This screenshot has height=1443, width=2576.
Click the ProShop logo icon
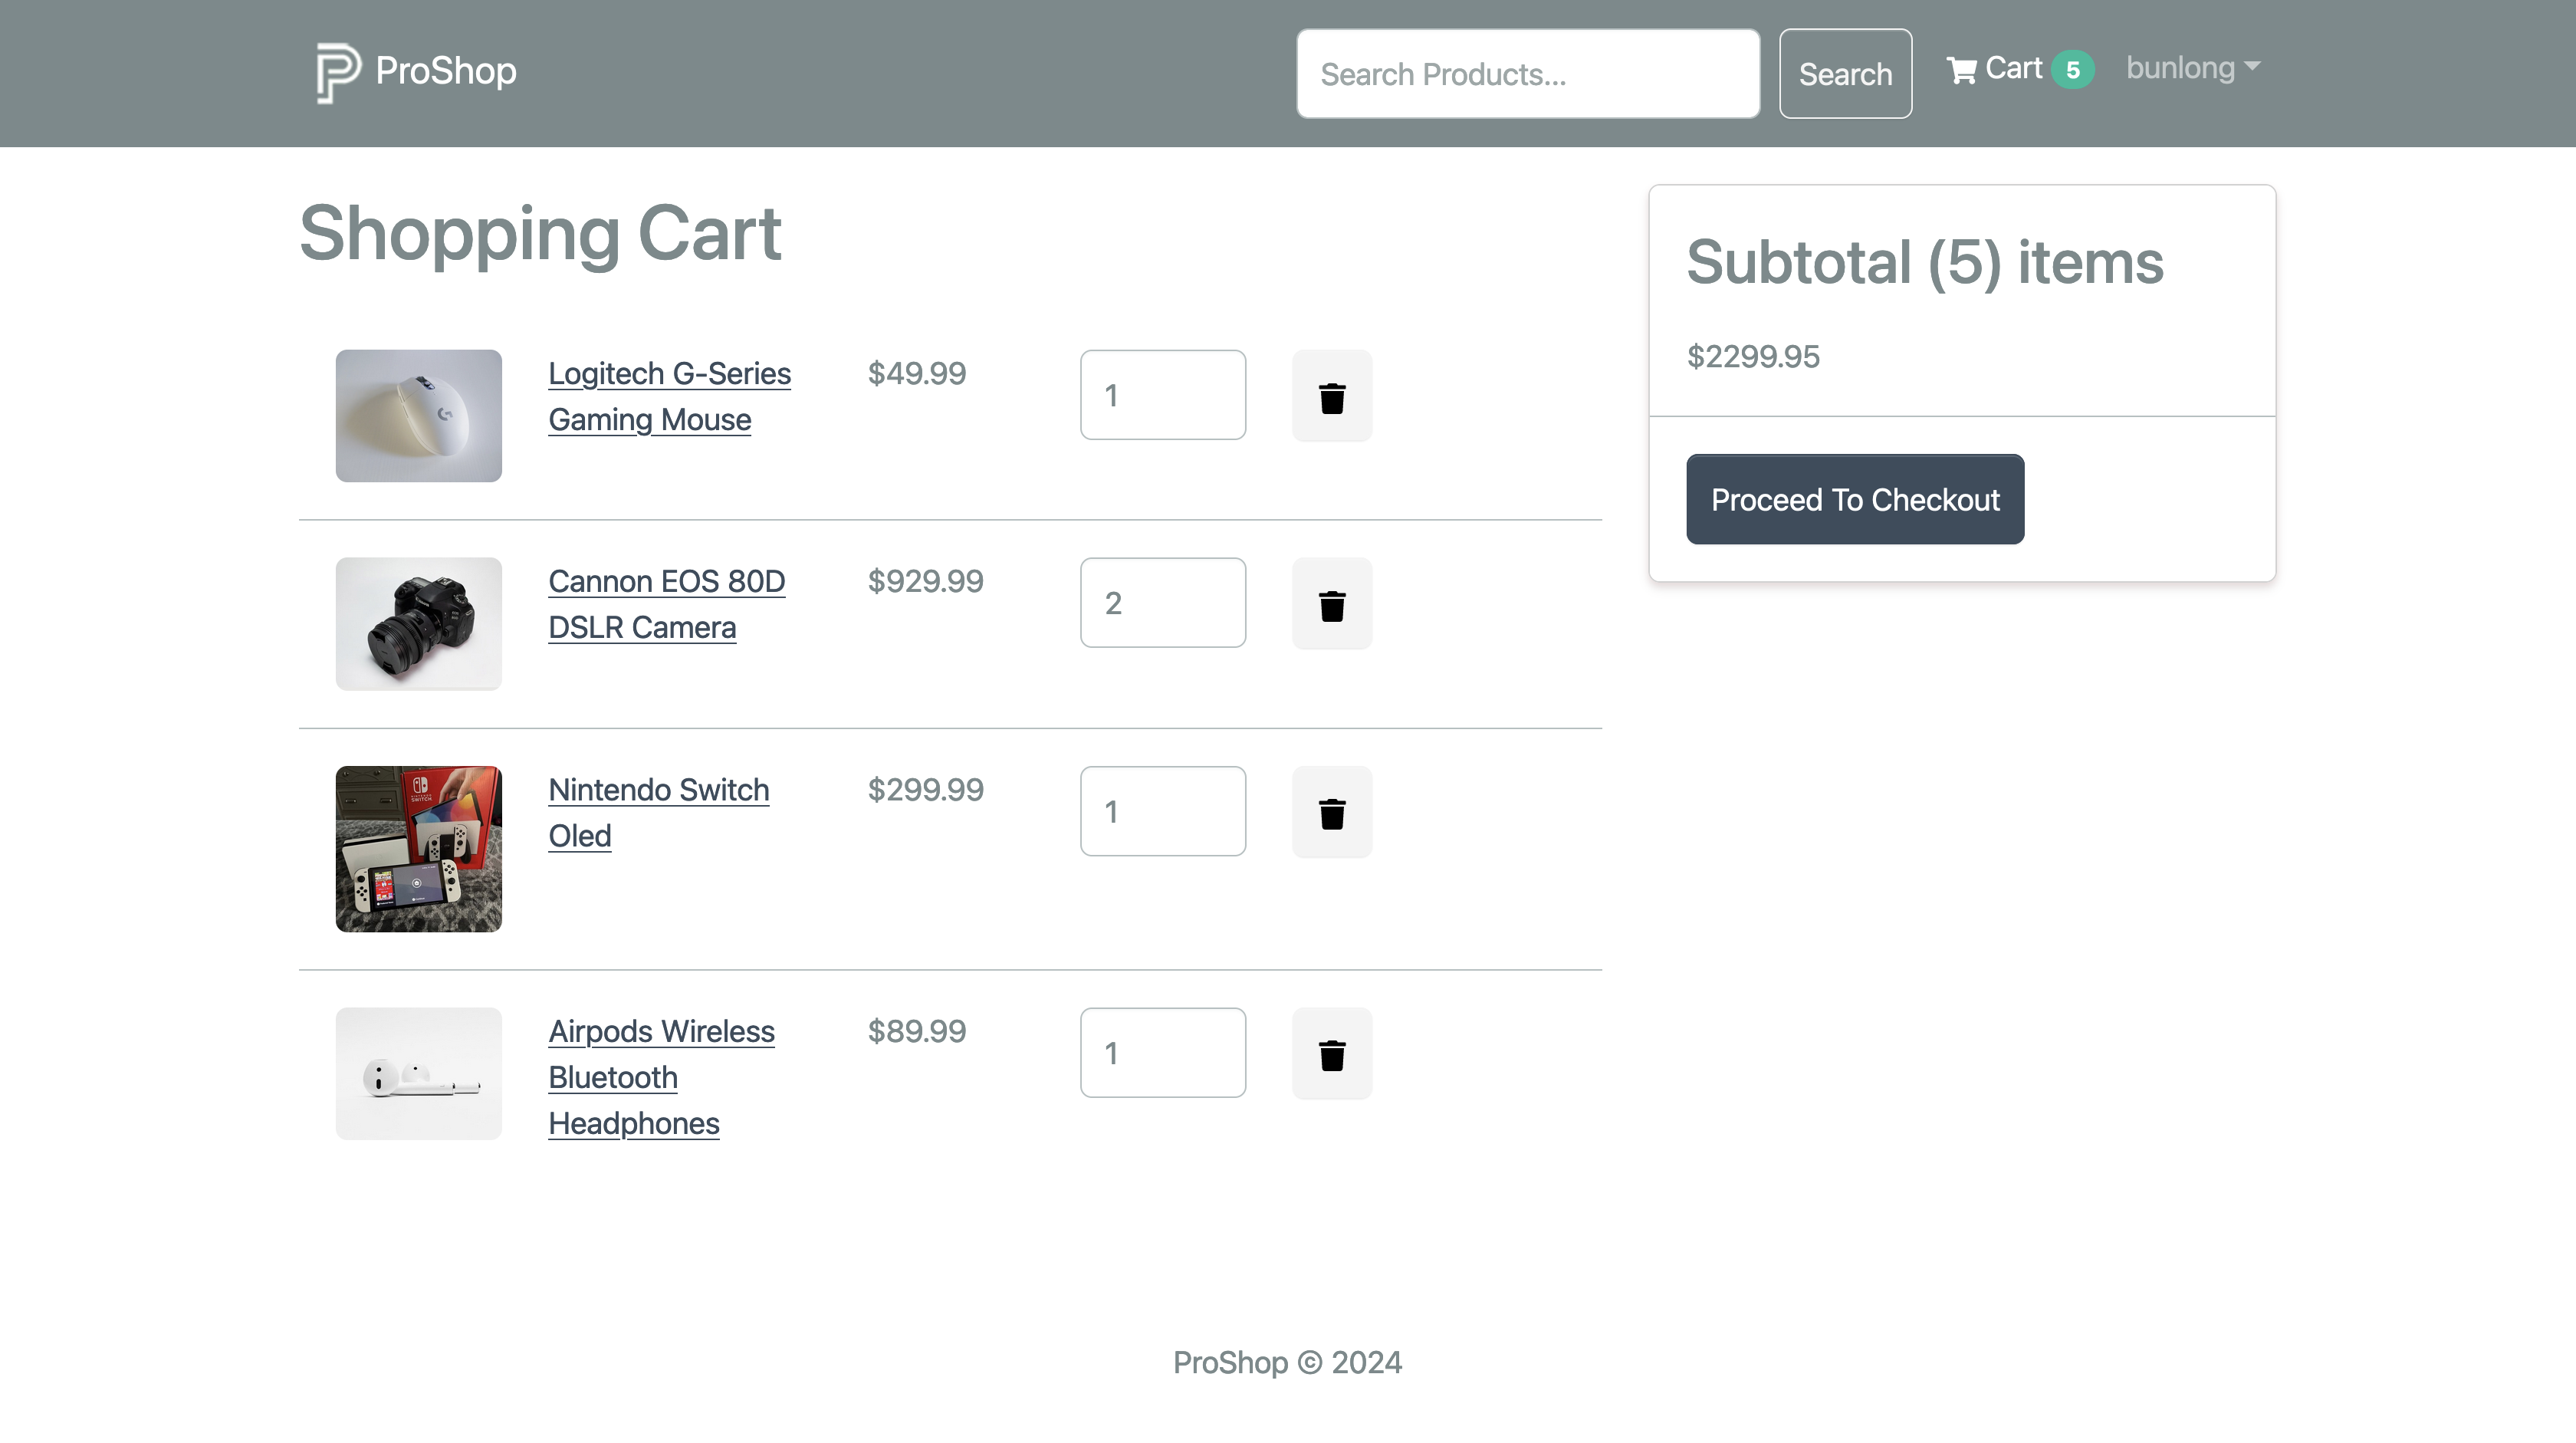(337, 72)
